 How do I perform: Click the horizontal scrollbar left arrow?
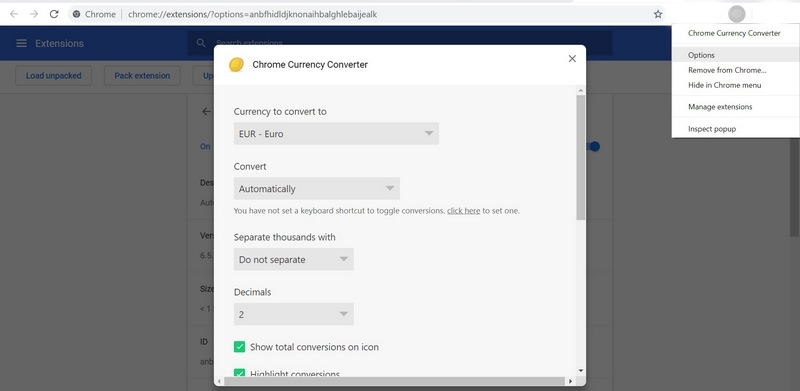tap(219, 381)
